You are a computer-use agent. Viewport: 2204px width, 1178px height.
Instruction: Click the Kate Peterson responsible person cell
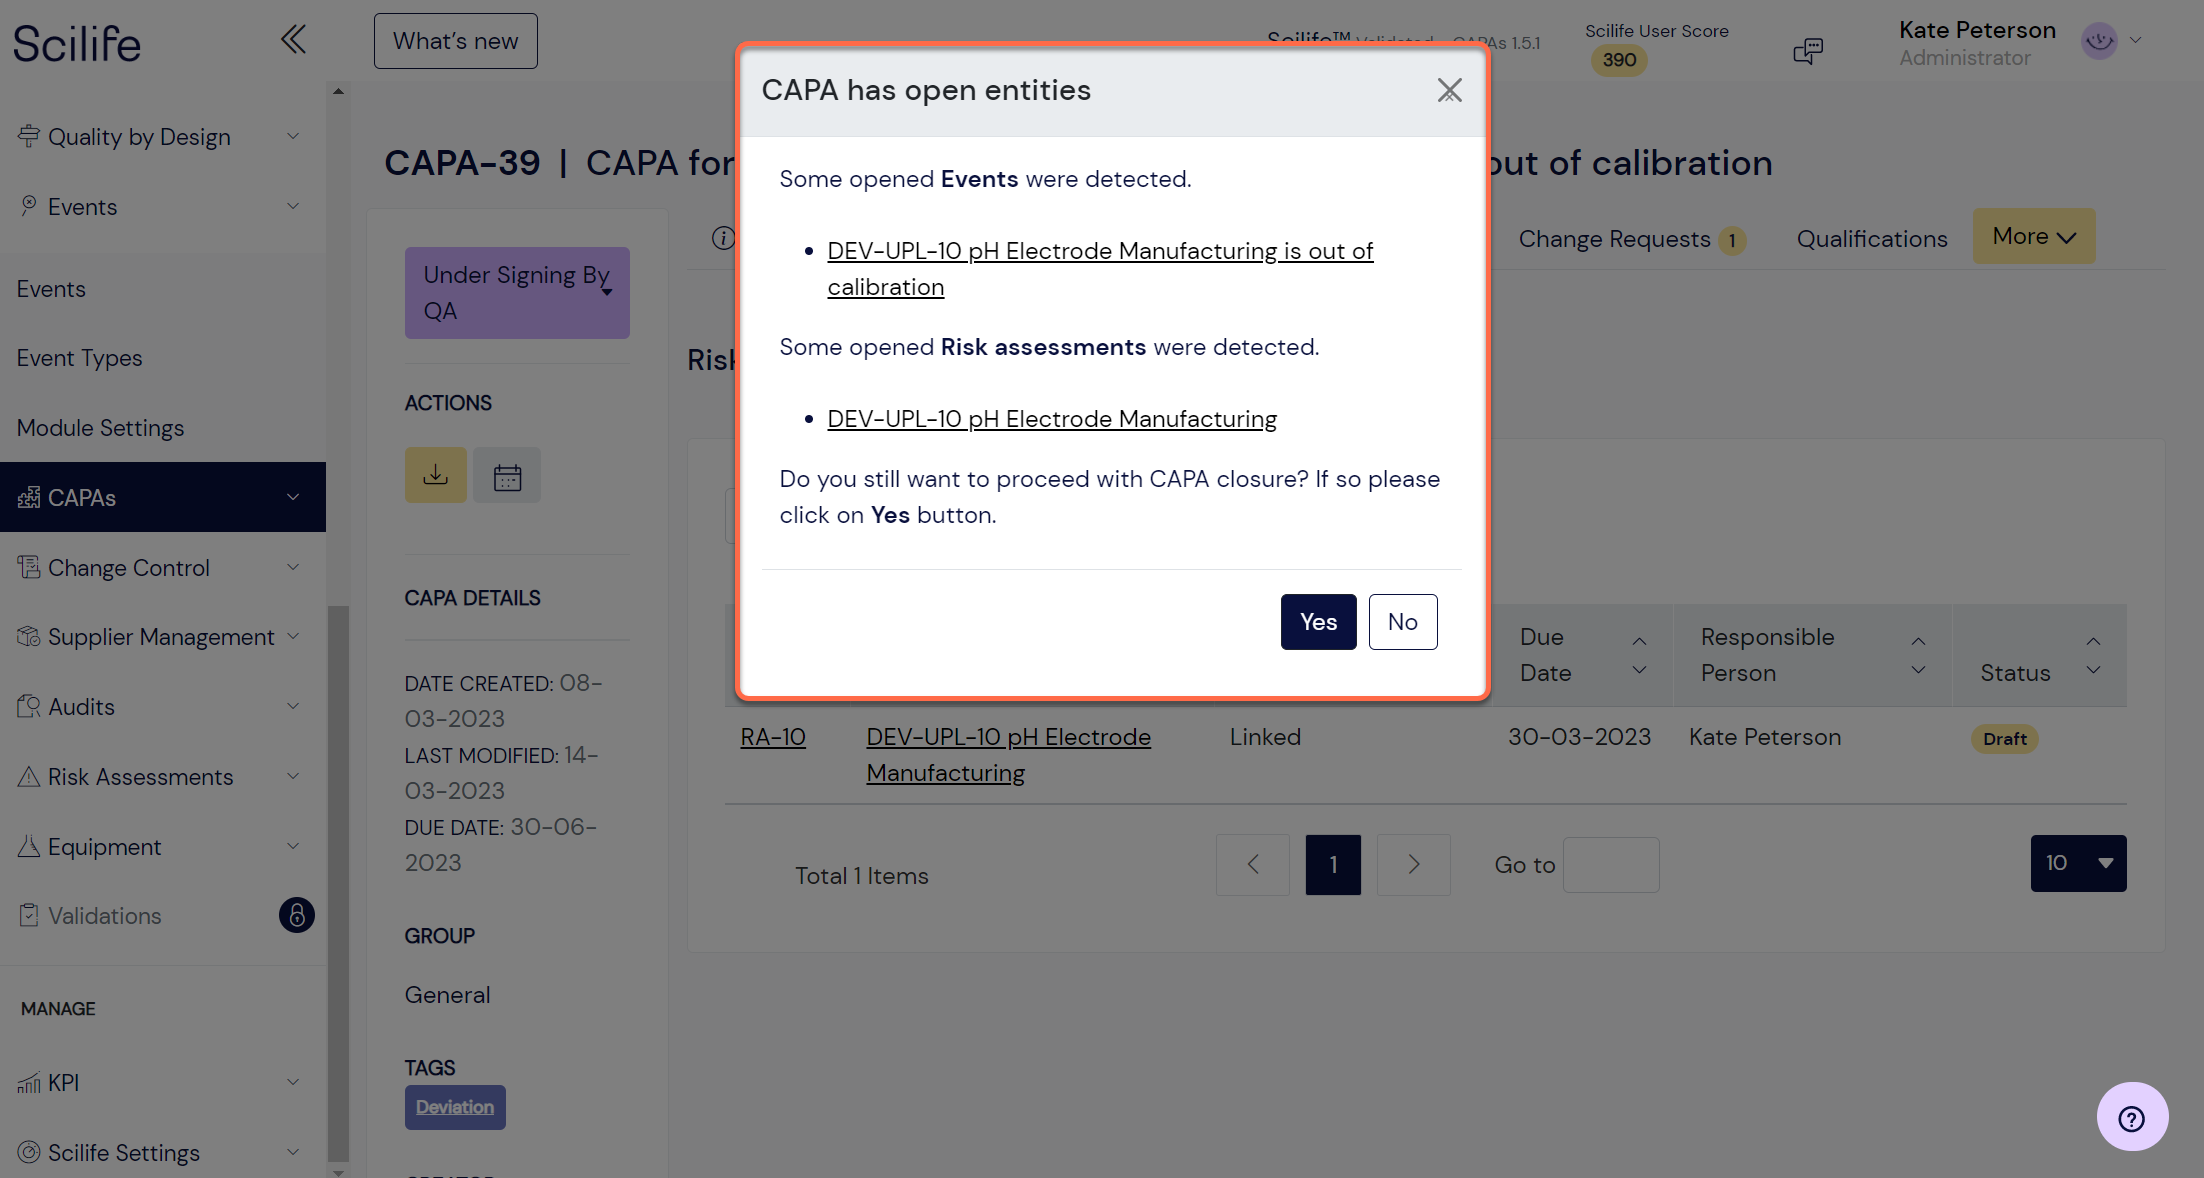(x=1765, y=737)
